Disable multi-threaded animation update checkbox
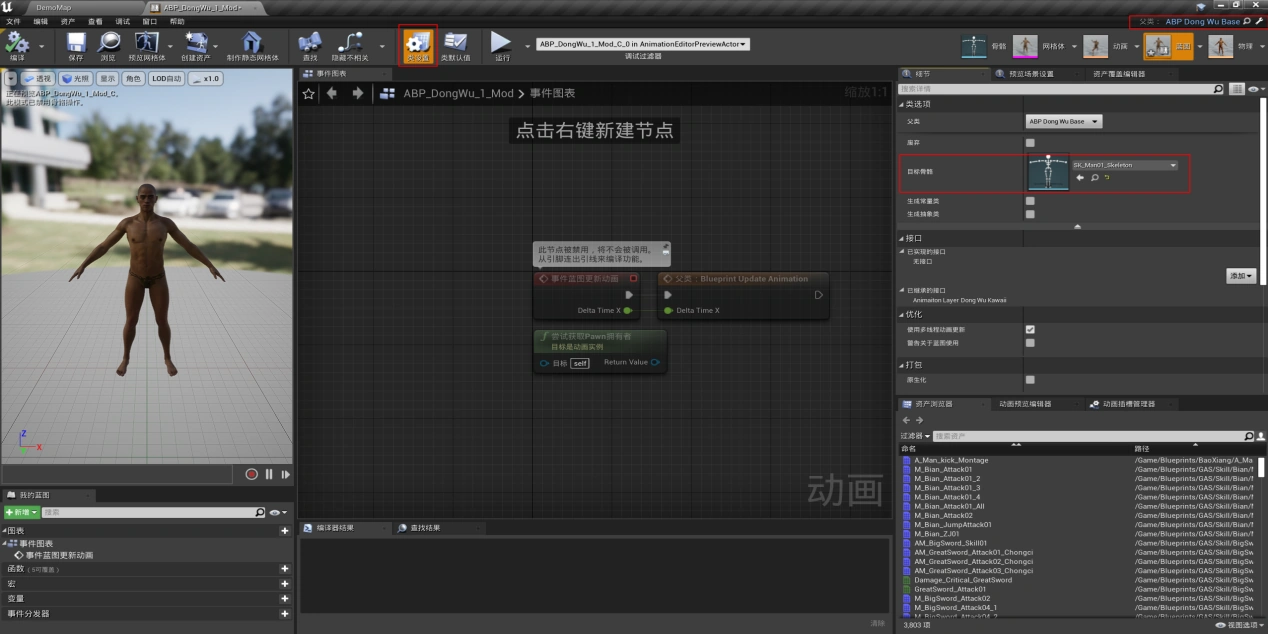Image resolution: width=1268 pixels, height=634 pixels. (1030, 329)
